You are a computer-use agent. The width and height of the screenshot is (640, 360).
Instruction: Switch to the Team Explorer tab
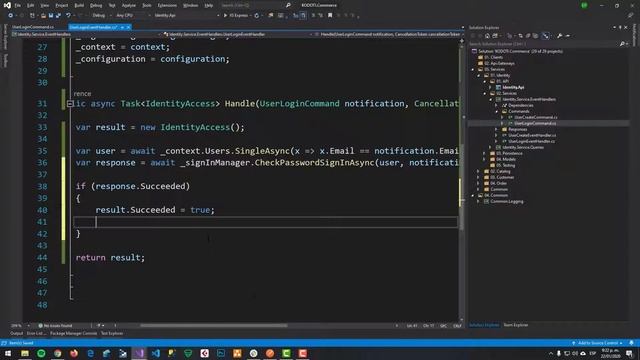516,325
